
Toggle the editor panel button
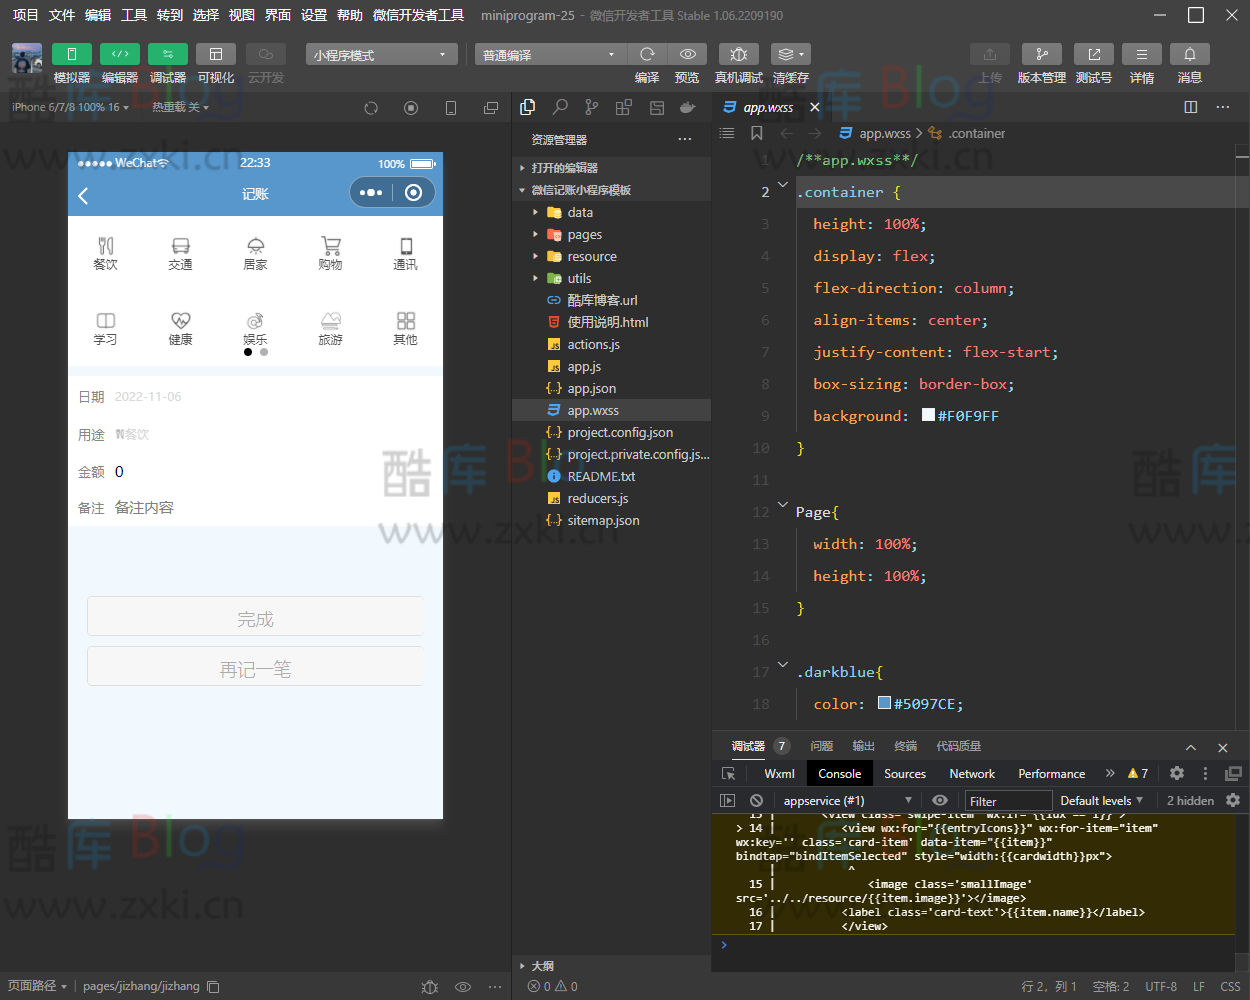click(x=119, y=54)
